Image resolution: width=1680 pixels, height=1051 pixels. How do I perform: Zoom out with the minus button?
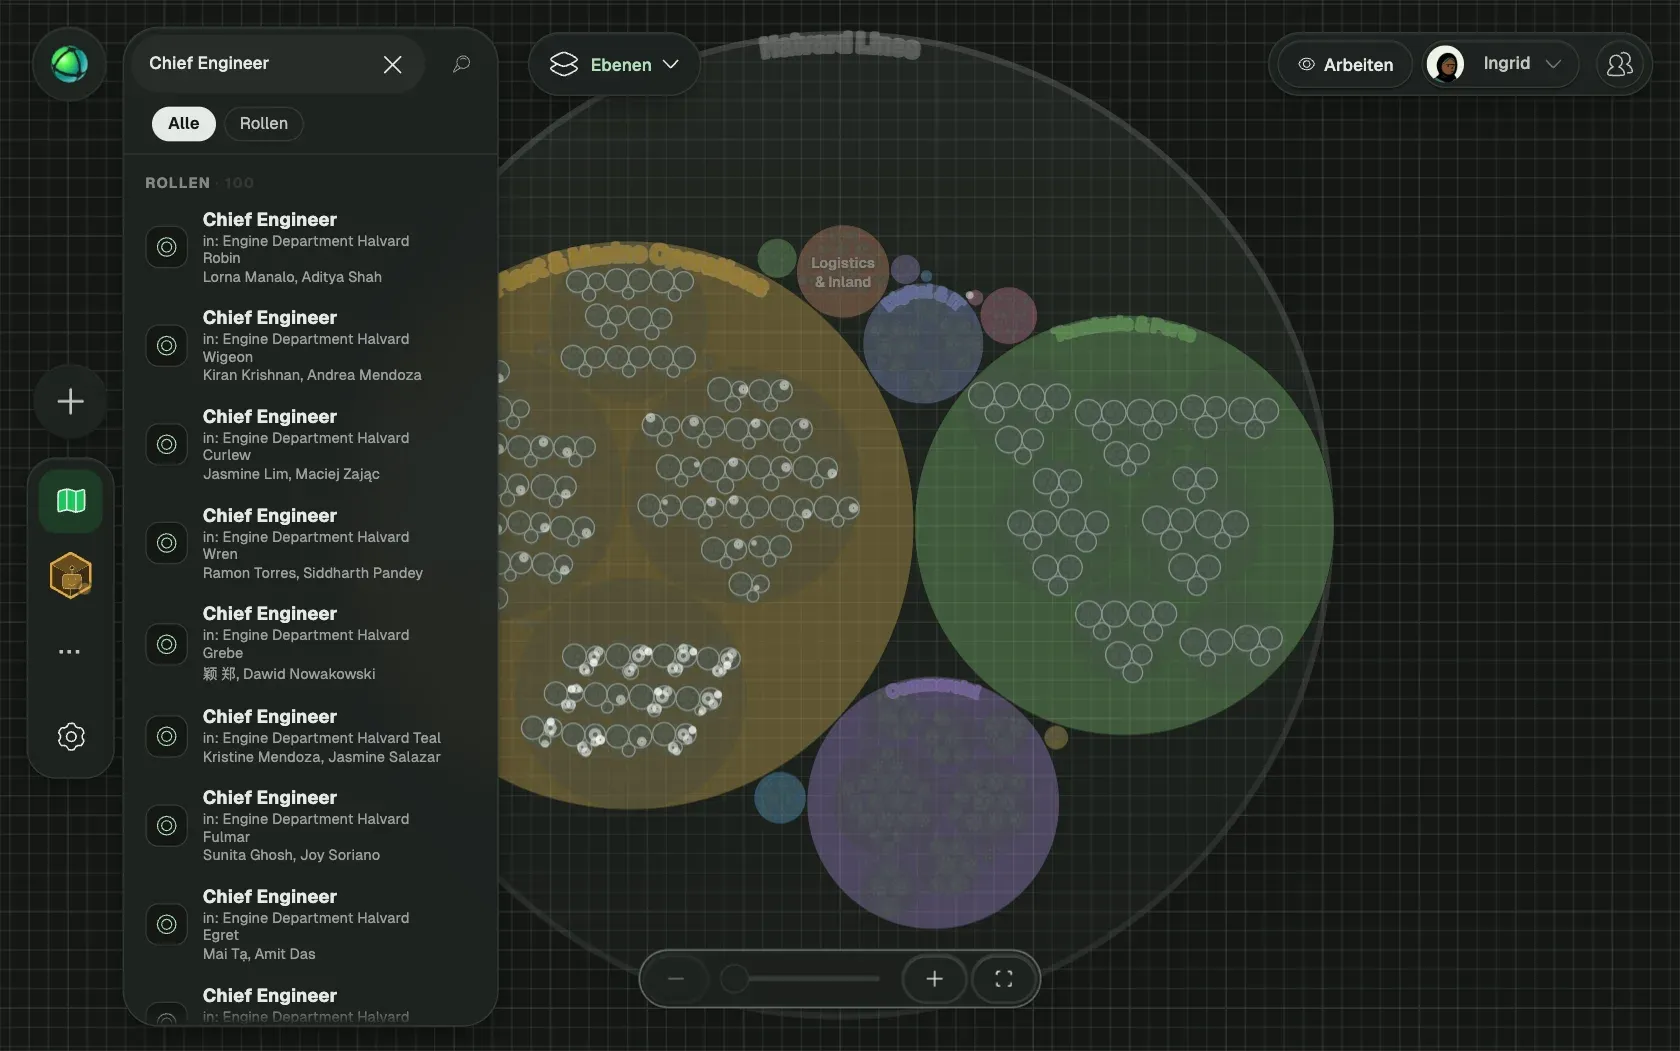[676, 979]
